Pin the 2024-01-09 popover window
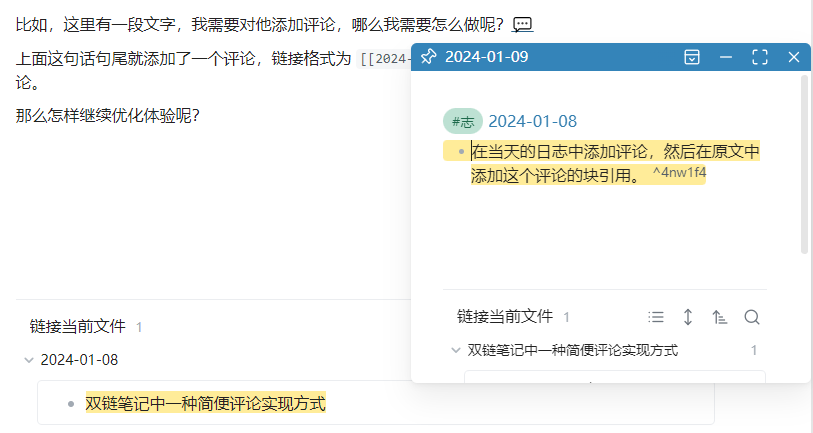 (429, 57)
